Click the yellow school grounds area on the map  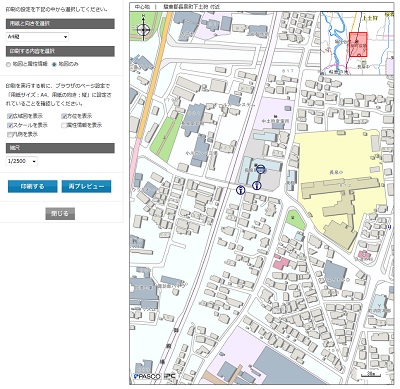pos(337,157)
